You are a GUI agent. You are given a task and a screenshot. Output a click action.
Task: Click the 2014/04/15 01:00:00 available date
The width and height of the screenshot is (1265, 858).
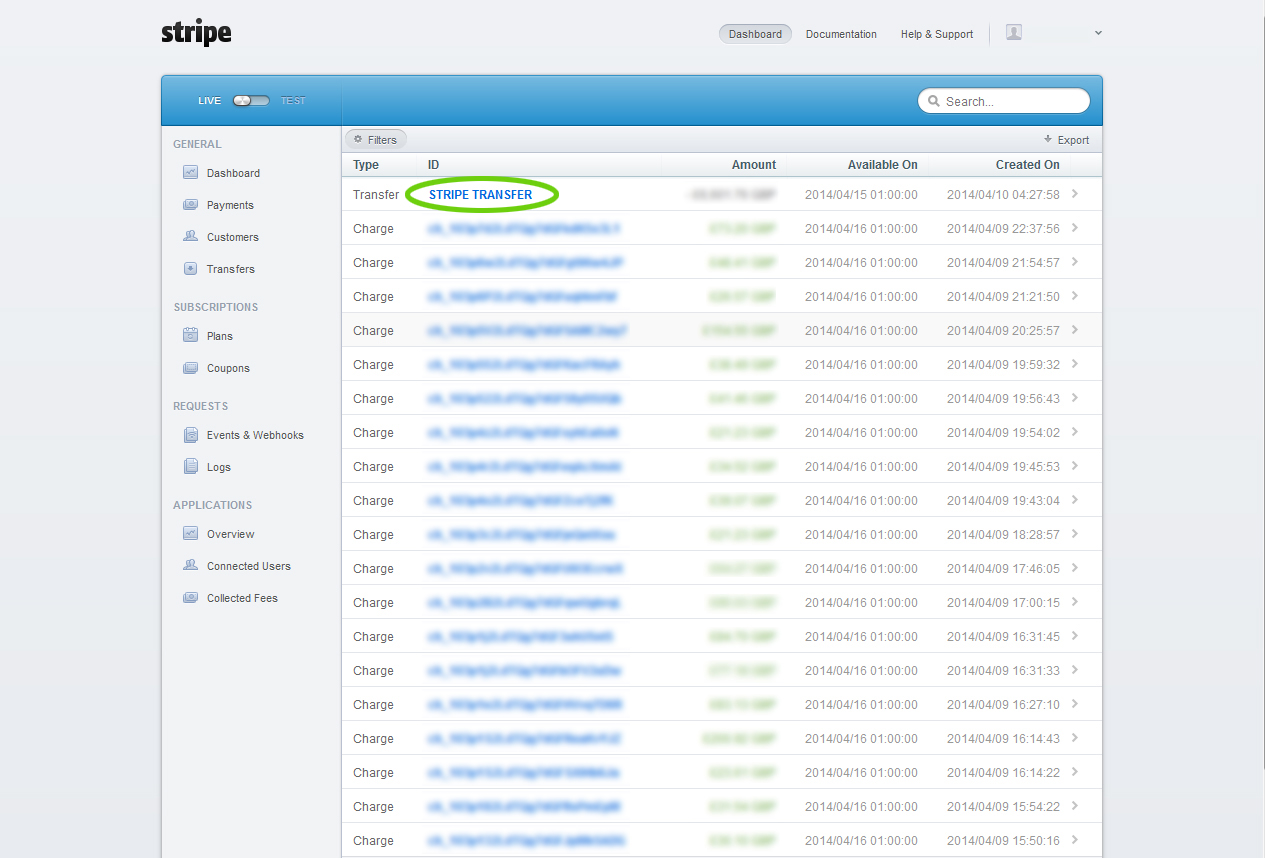click(861, 195)
